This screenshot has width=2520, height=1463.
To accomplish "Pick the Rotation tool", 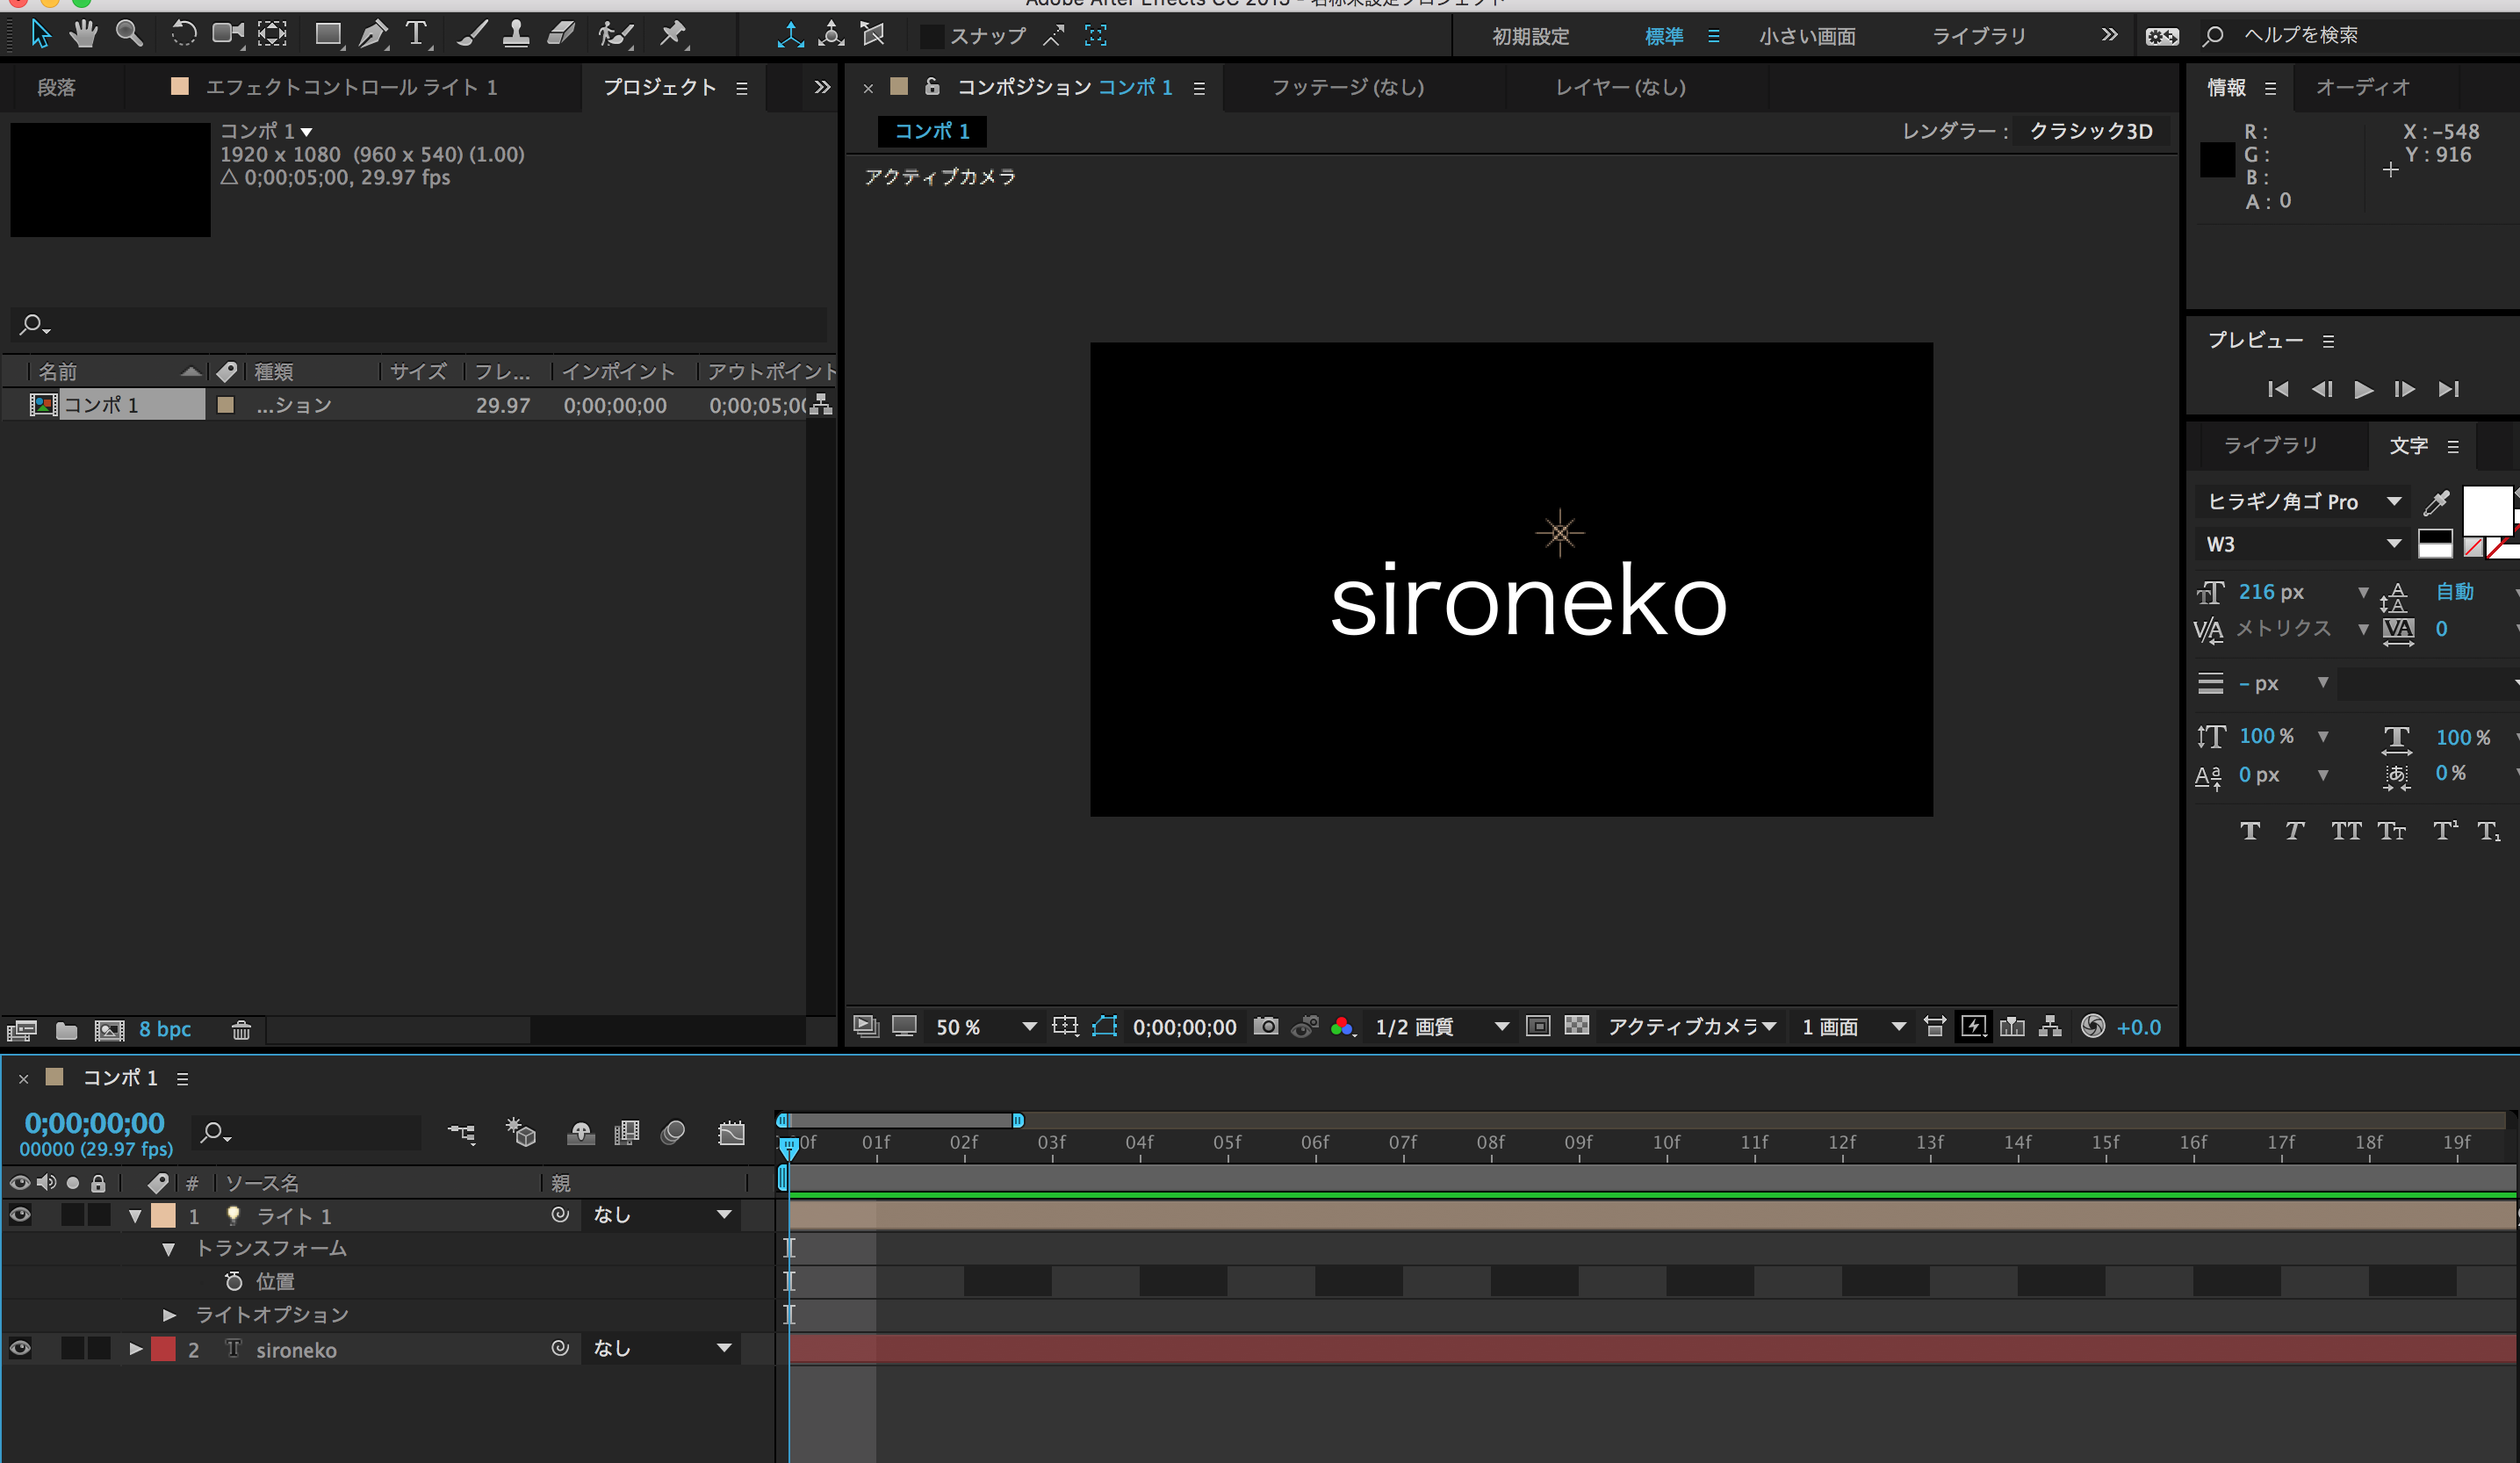I will [x=183, y=35].
